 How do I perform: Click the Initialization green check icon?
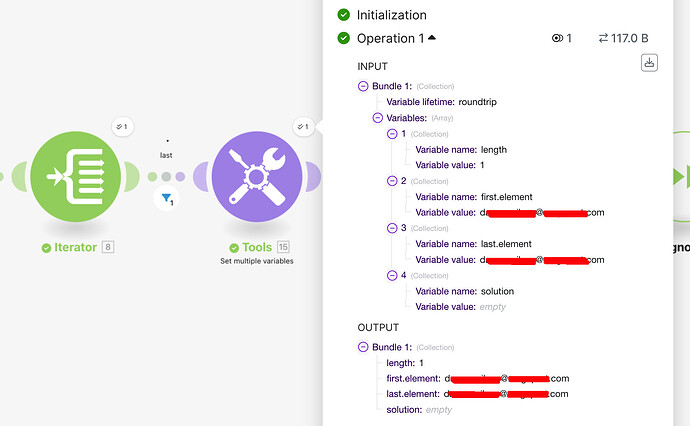coord(344,15)
